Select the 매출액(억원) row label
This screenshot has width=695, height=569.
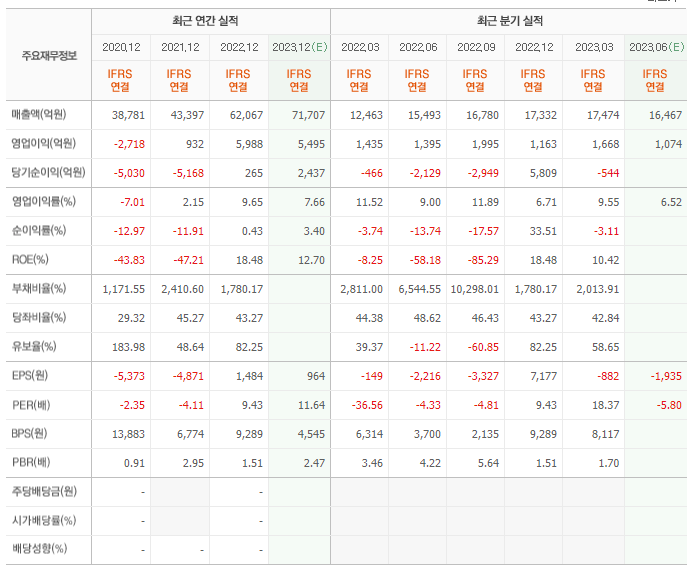coord(39,115)
